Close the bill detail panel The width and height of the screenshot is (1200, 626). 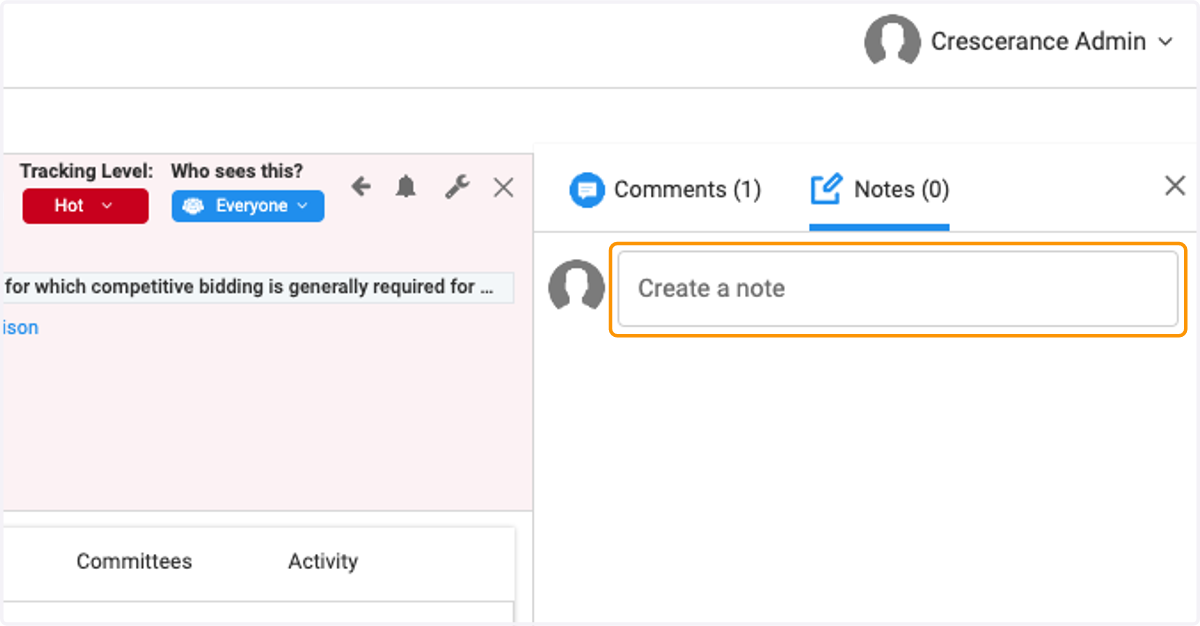point(504,187)
